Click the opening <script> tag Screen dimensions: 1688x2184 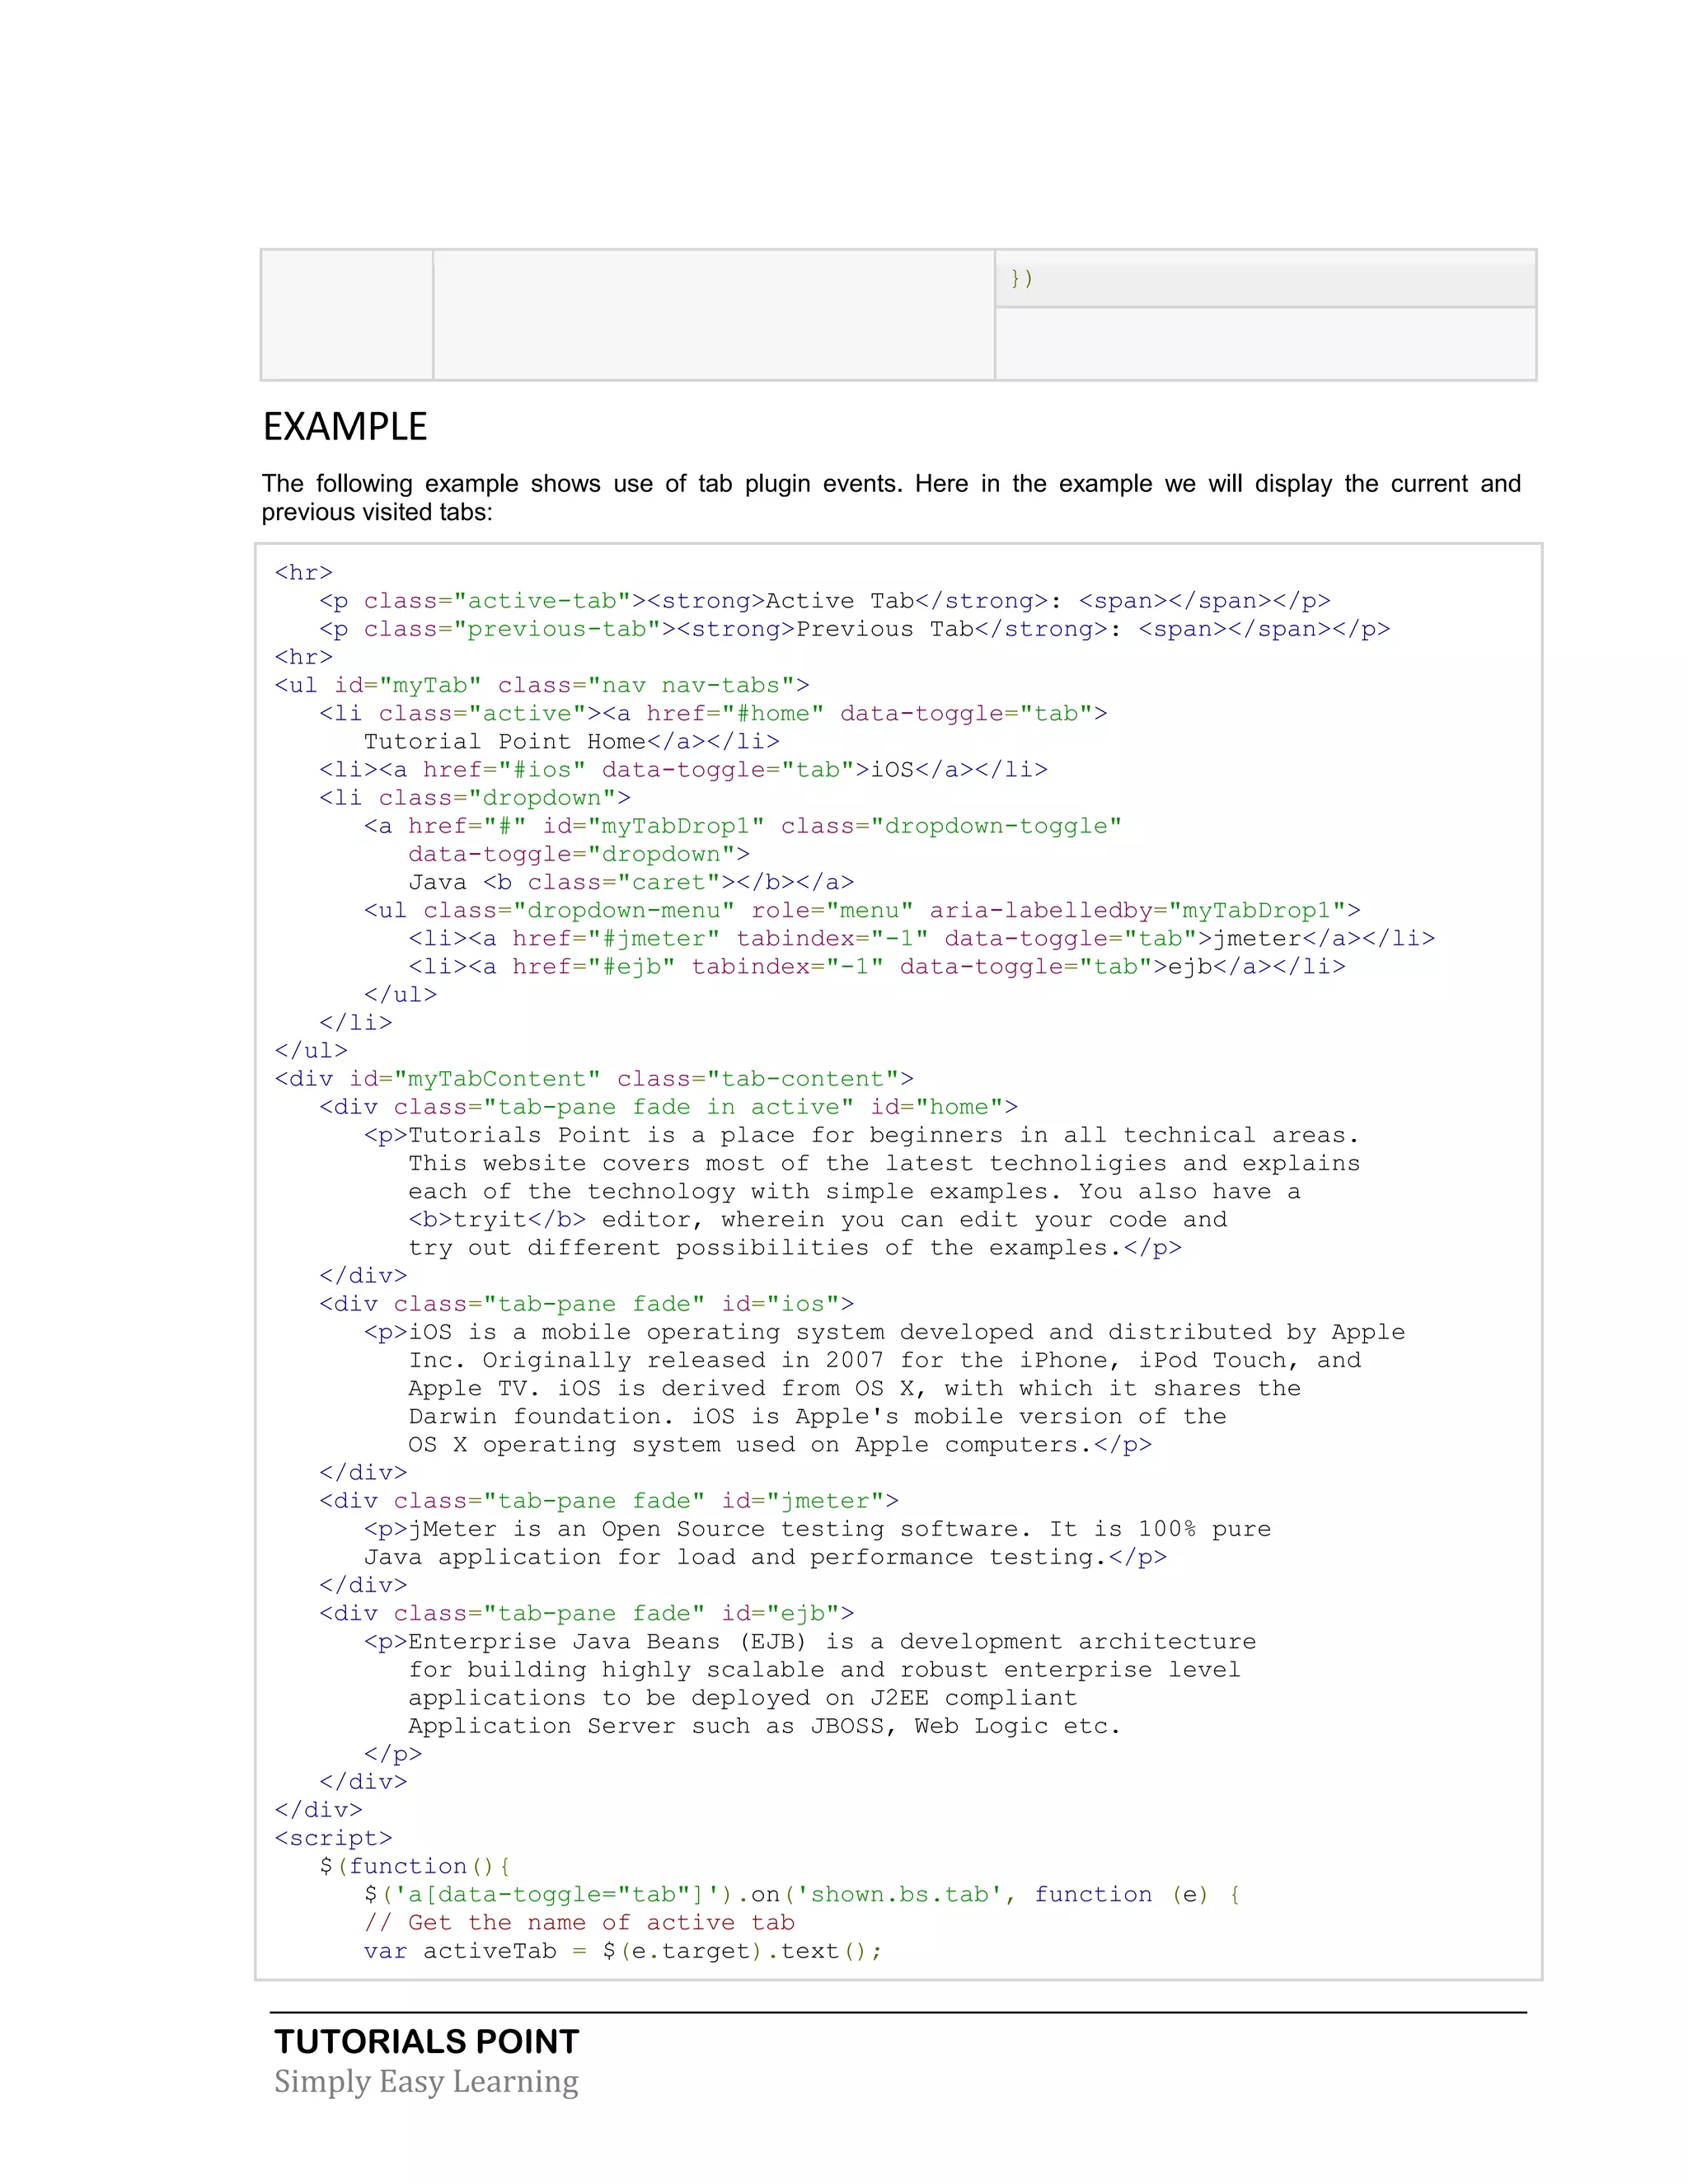pos(334,1838)
